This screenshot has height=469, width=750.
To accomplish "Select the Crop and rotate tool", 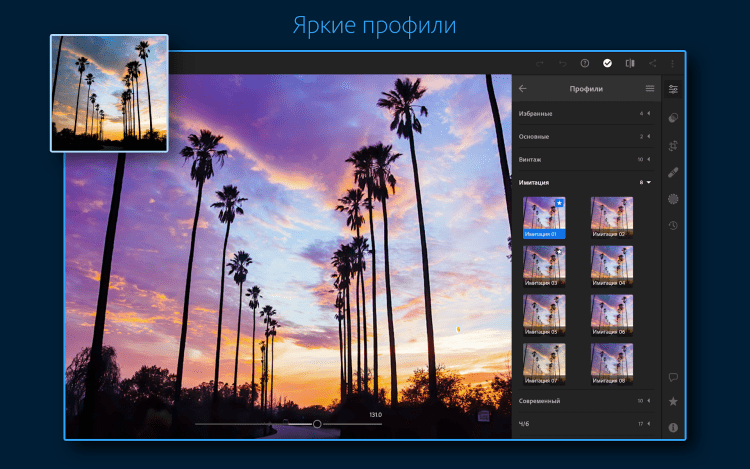I will point(673,145).
